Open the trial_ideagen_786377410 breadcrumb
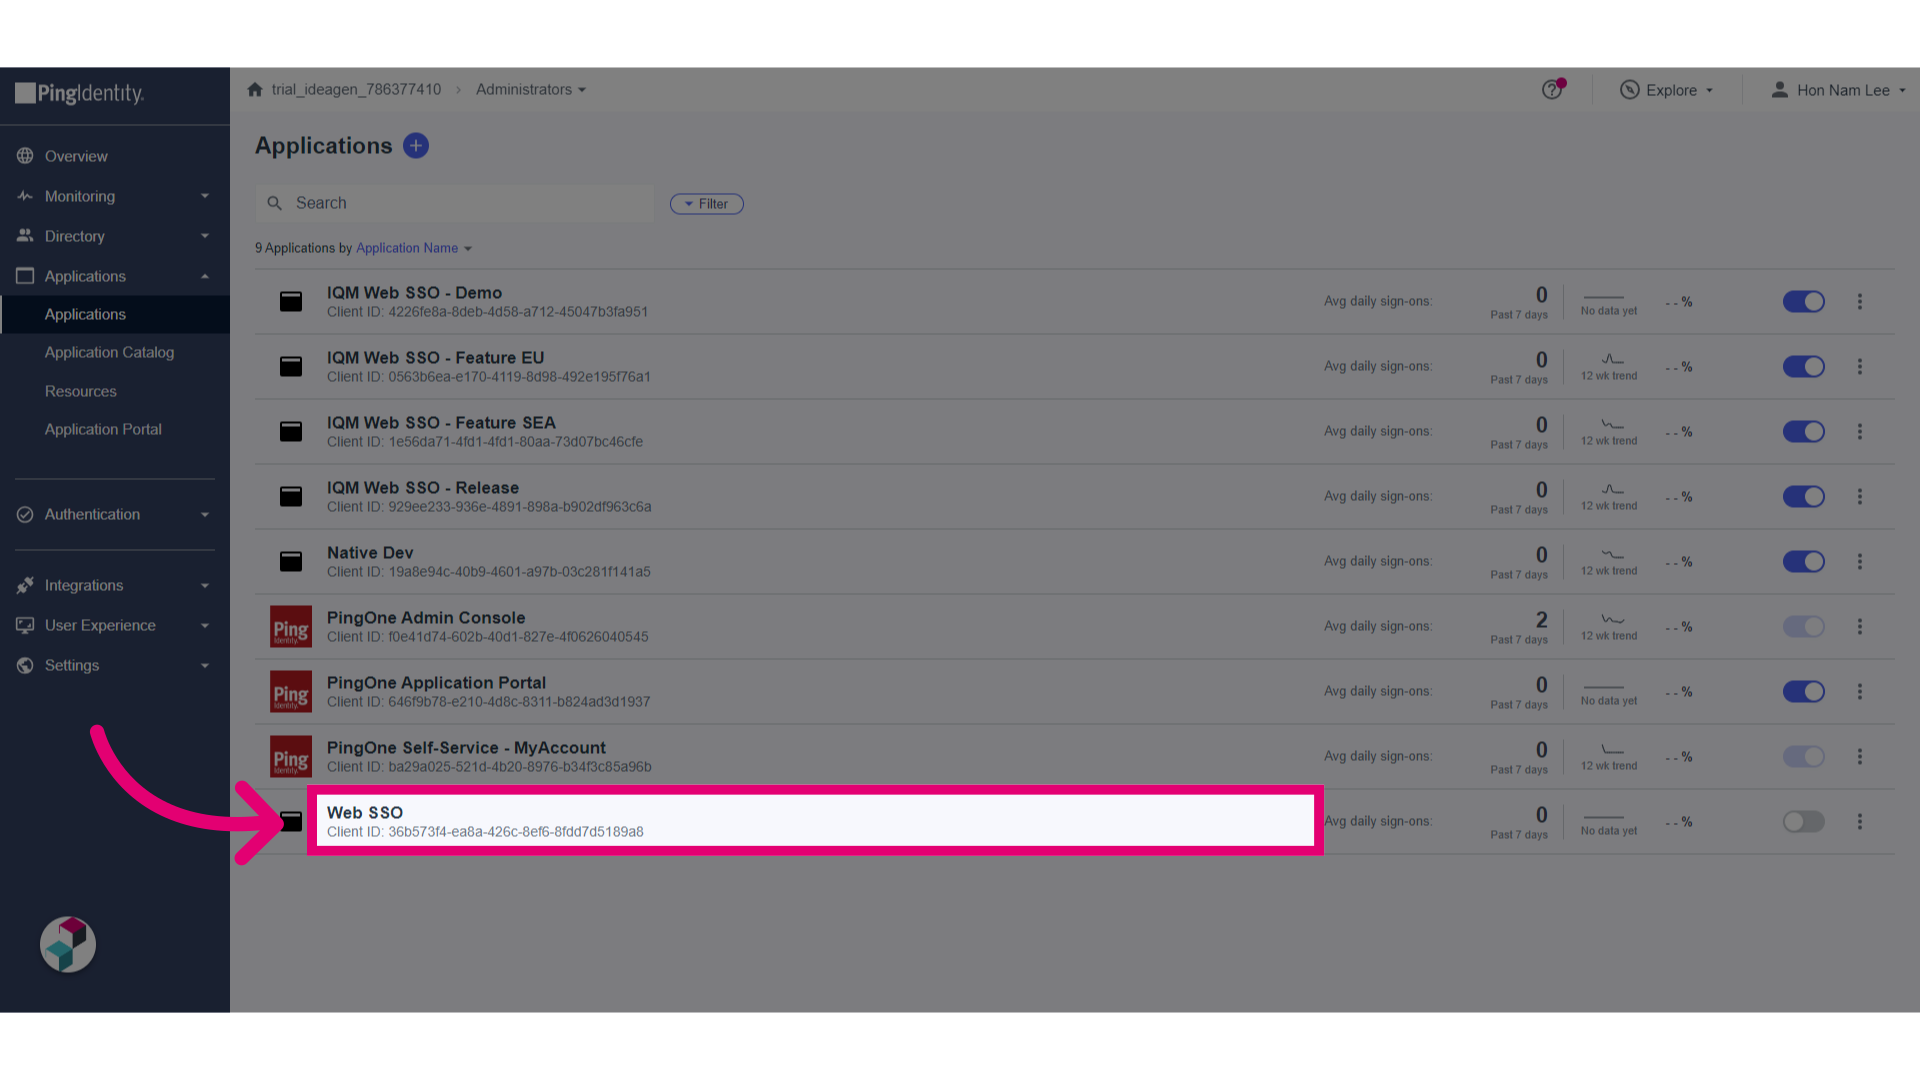This screenshot has height=1080, width=1920. [356, 89]
